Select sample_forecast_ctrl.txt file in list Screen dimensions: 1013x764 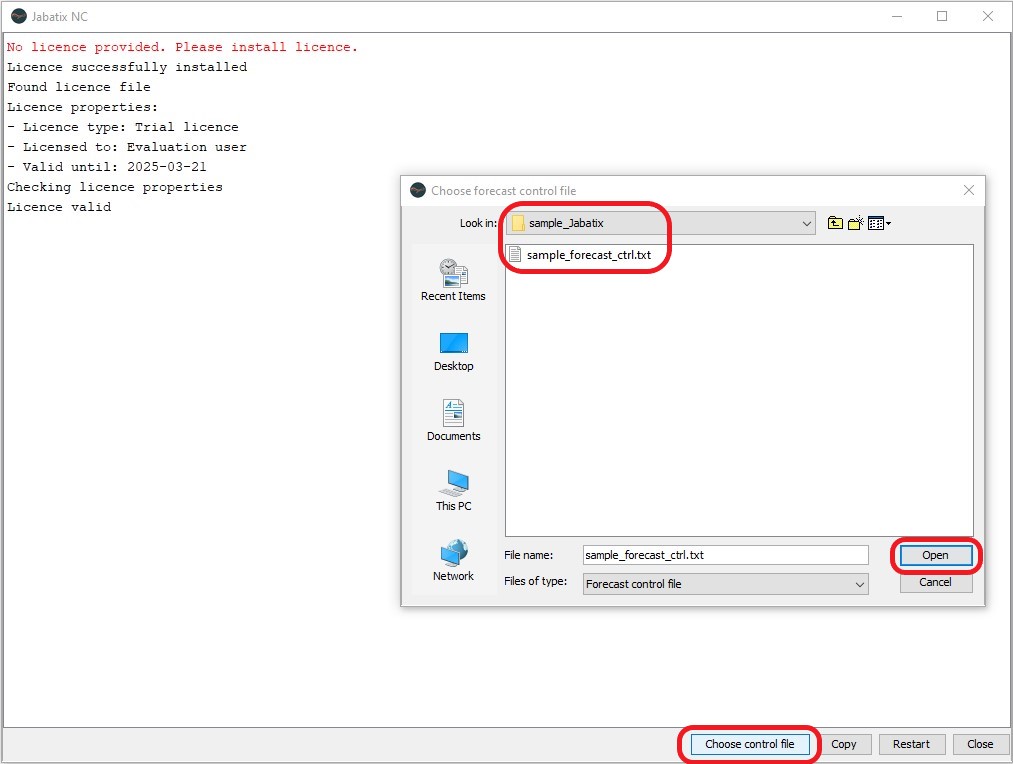tap(580, 254)
